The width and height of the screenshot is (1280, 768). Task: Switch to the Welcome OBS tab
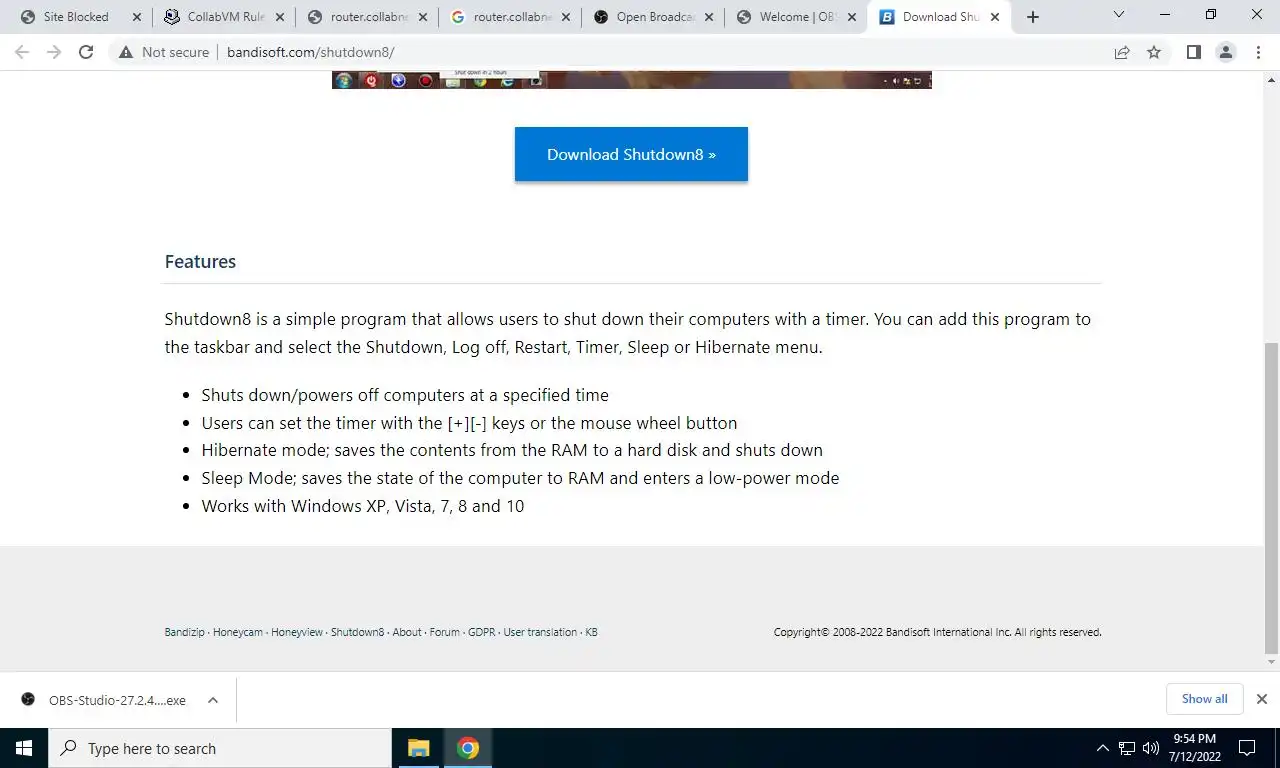[x=796, y=17]
